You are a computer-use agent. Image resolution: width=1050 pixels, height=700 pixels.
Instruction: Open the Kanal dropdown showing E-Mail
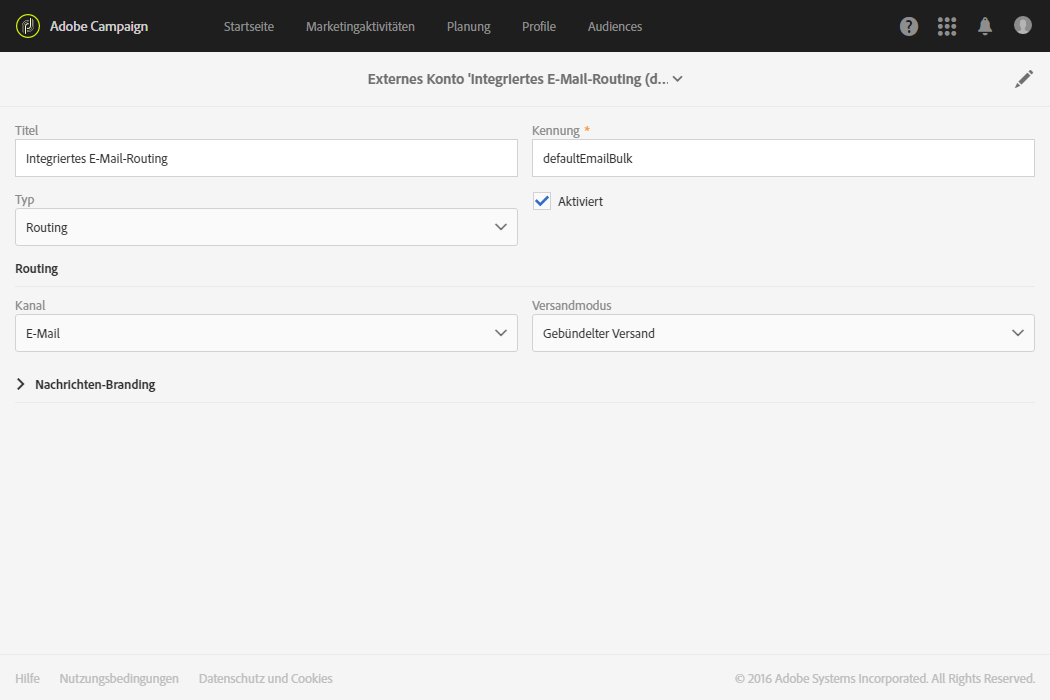266,333
